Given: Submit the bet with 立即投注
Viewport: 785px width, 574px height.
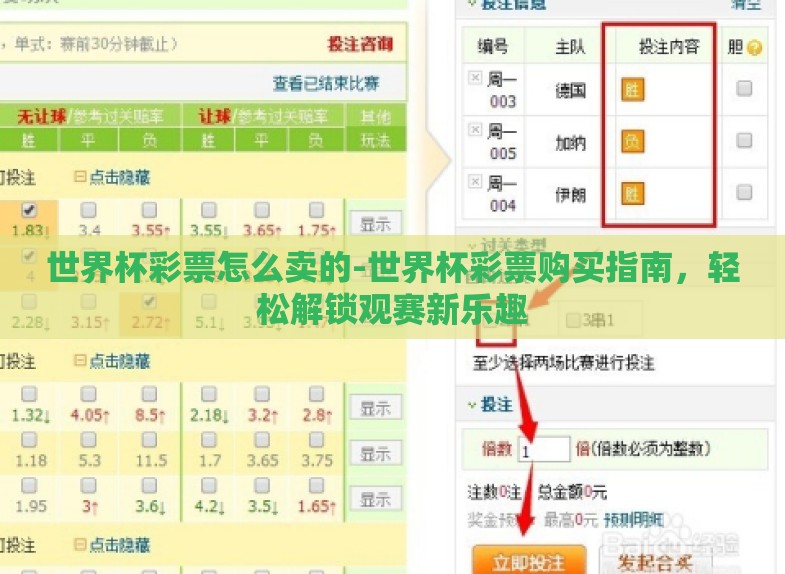Looking at the screenshot, I should [x=529, y=560].
